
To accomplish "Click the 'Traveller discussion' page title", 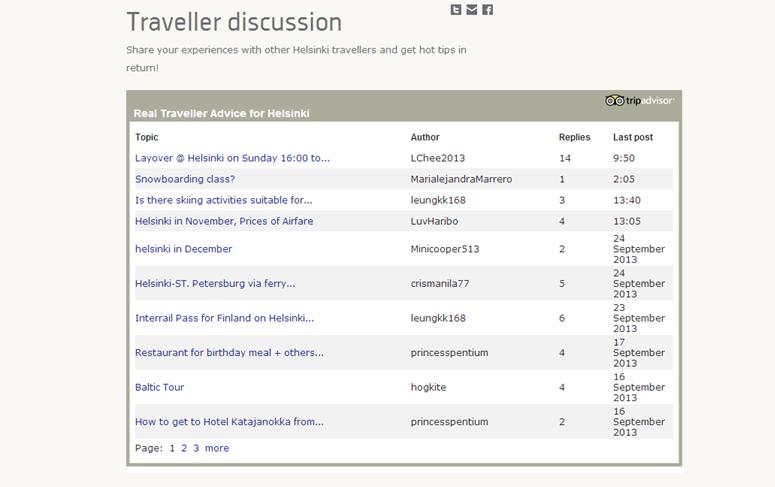I will click(234, 22).
